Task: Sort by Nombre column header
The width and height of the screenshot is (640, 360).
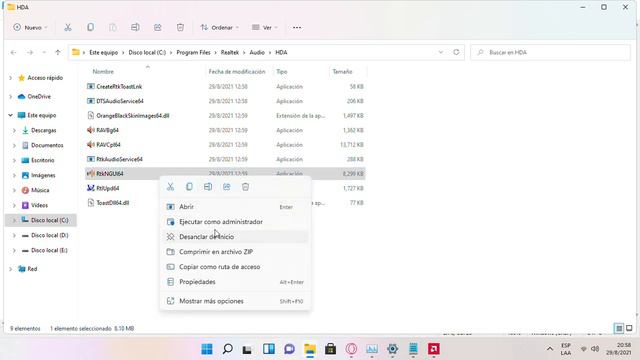Action: (x=103, y=71)
